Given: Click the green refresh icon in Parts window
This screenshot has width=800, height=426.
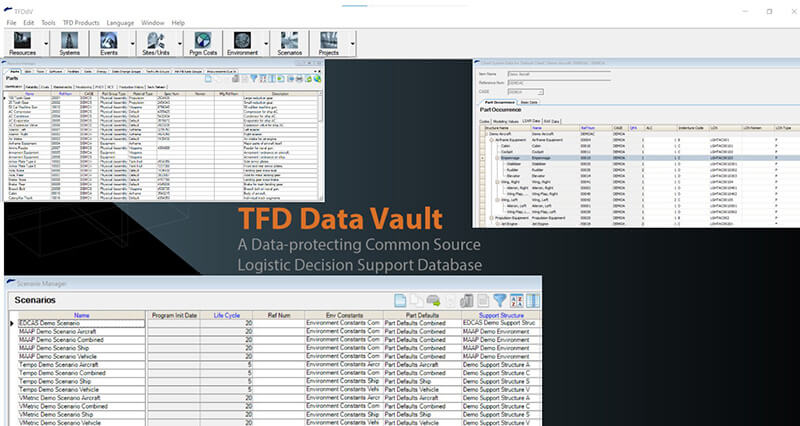Looking at the screenshot, I should click(309, 79).
